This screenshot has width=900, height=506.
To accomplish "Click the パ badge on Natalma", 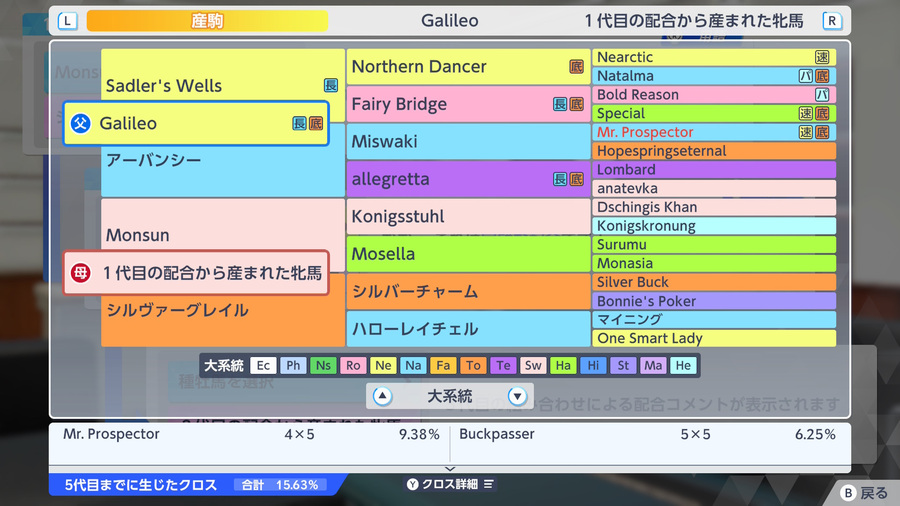I will pos(806,76).
